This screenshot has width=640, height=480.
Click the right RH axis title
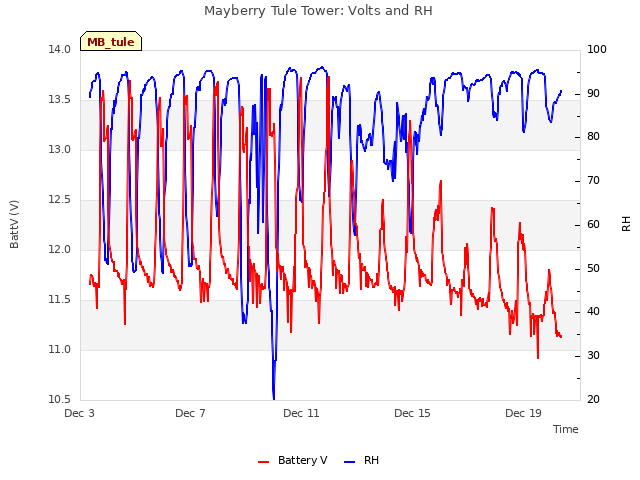(626, 224)
